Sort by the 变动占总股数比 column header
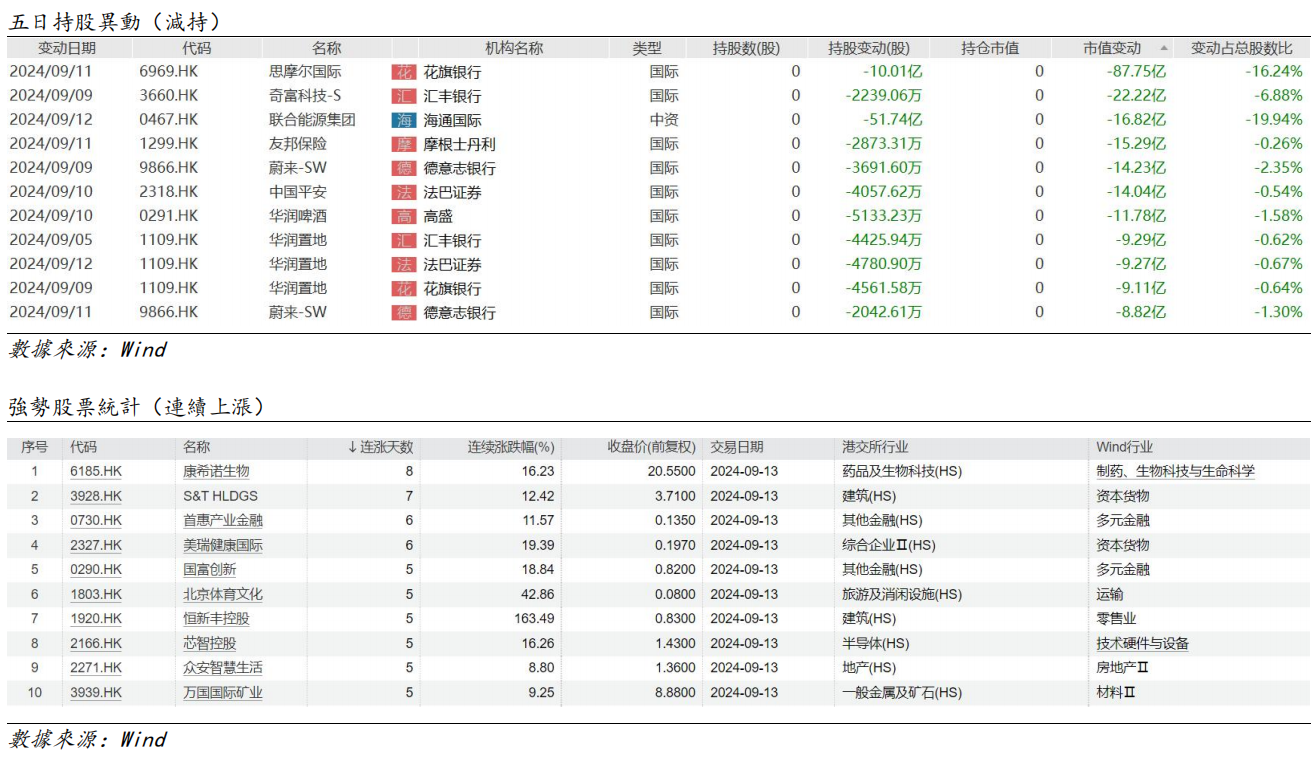This screenshot has width=1316, height=761. [x=1242, y=48]
